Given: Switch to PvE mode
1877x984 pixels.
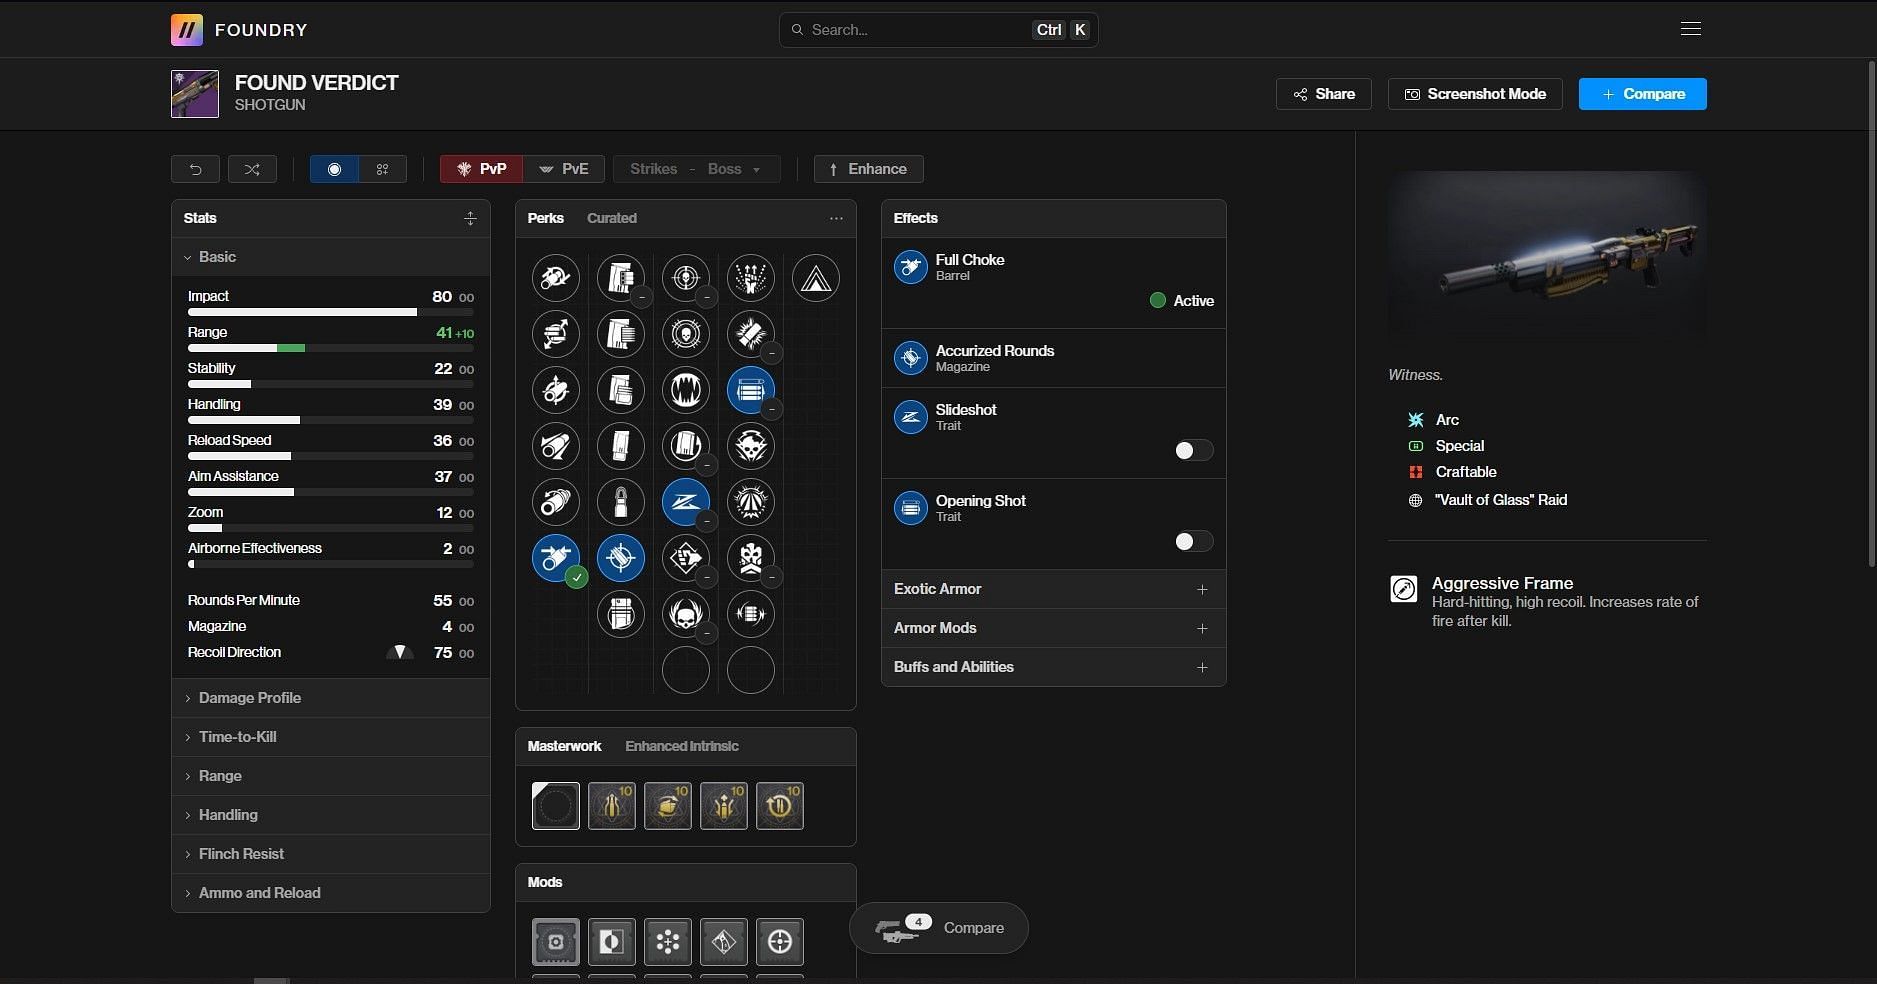Looking at the screenshot, I should (x=564, y=169).
